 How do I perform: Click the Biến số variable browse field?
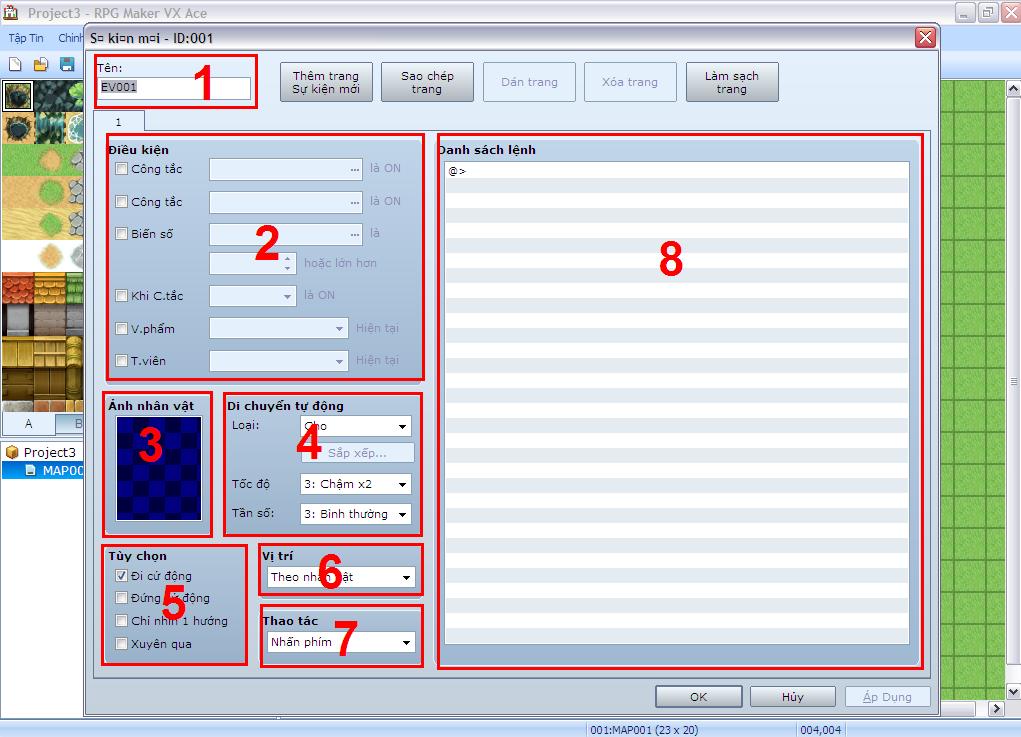(x=286, y=233)
